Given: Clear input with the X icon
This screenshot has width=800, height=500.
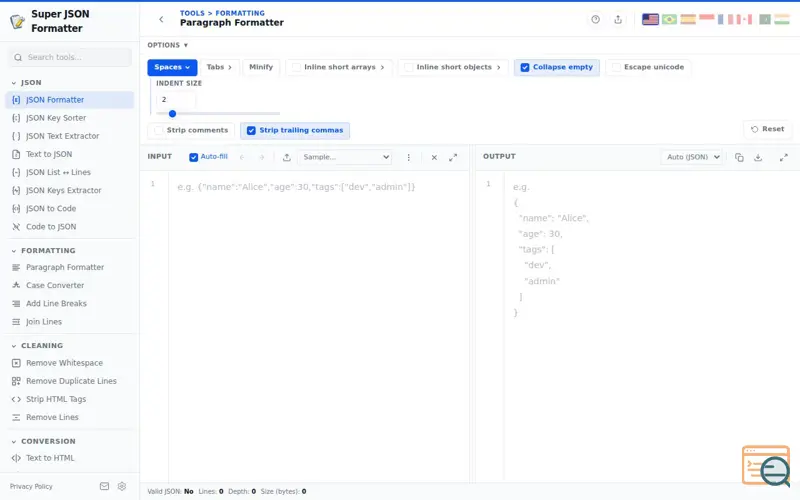Looking at the screenshot, I should coord(434,157).
